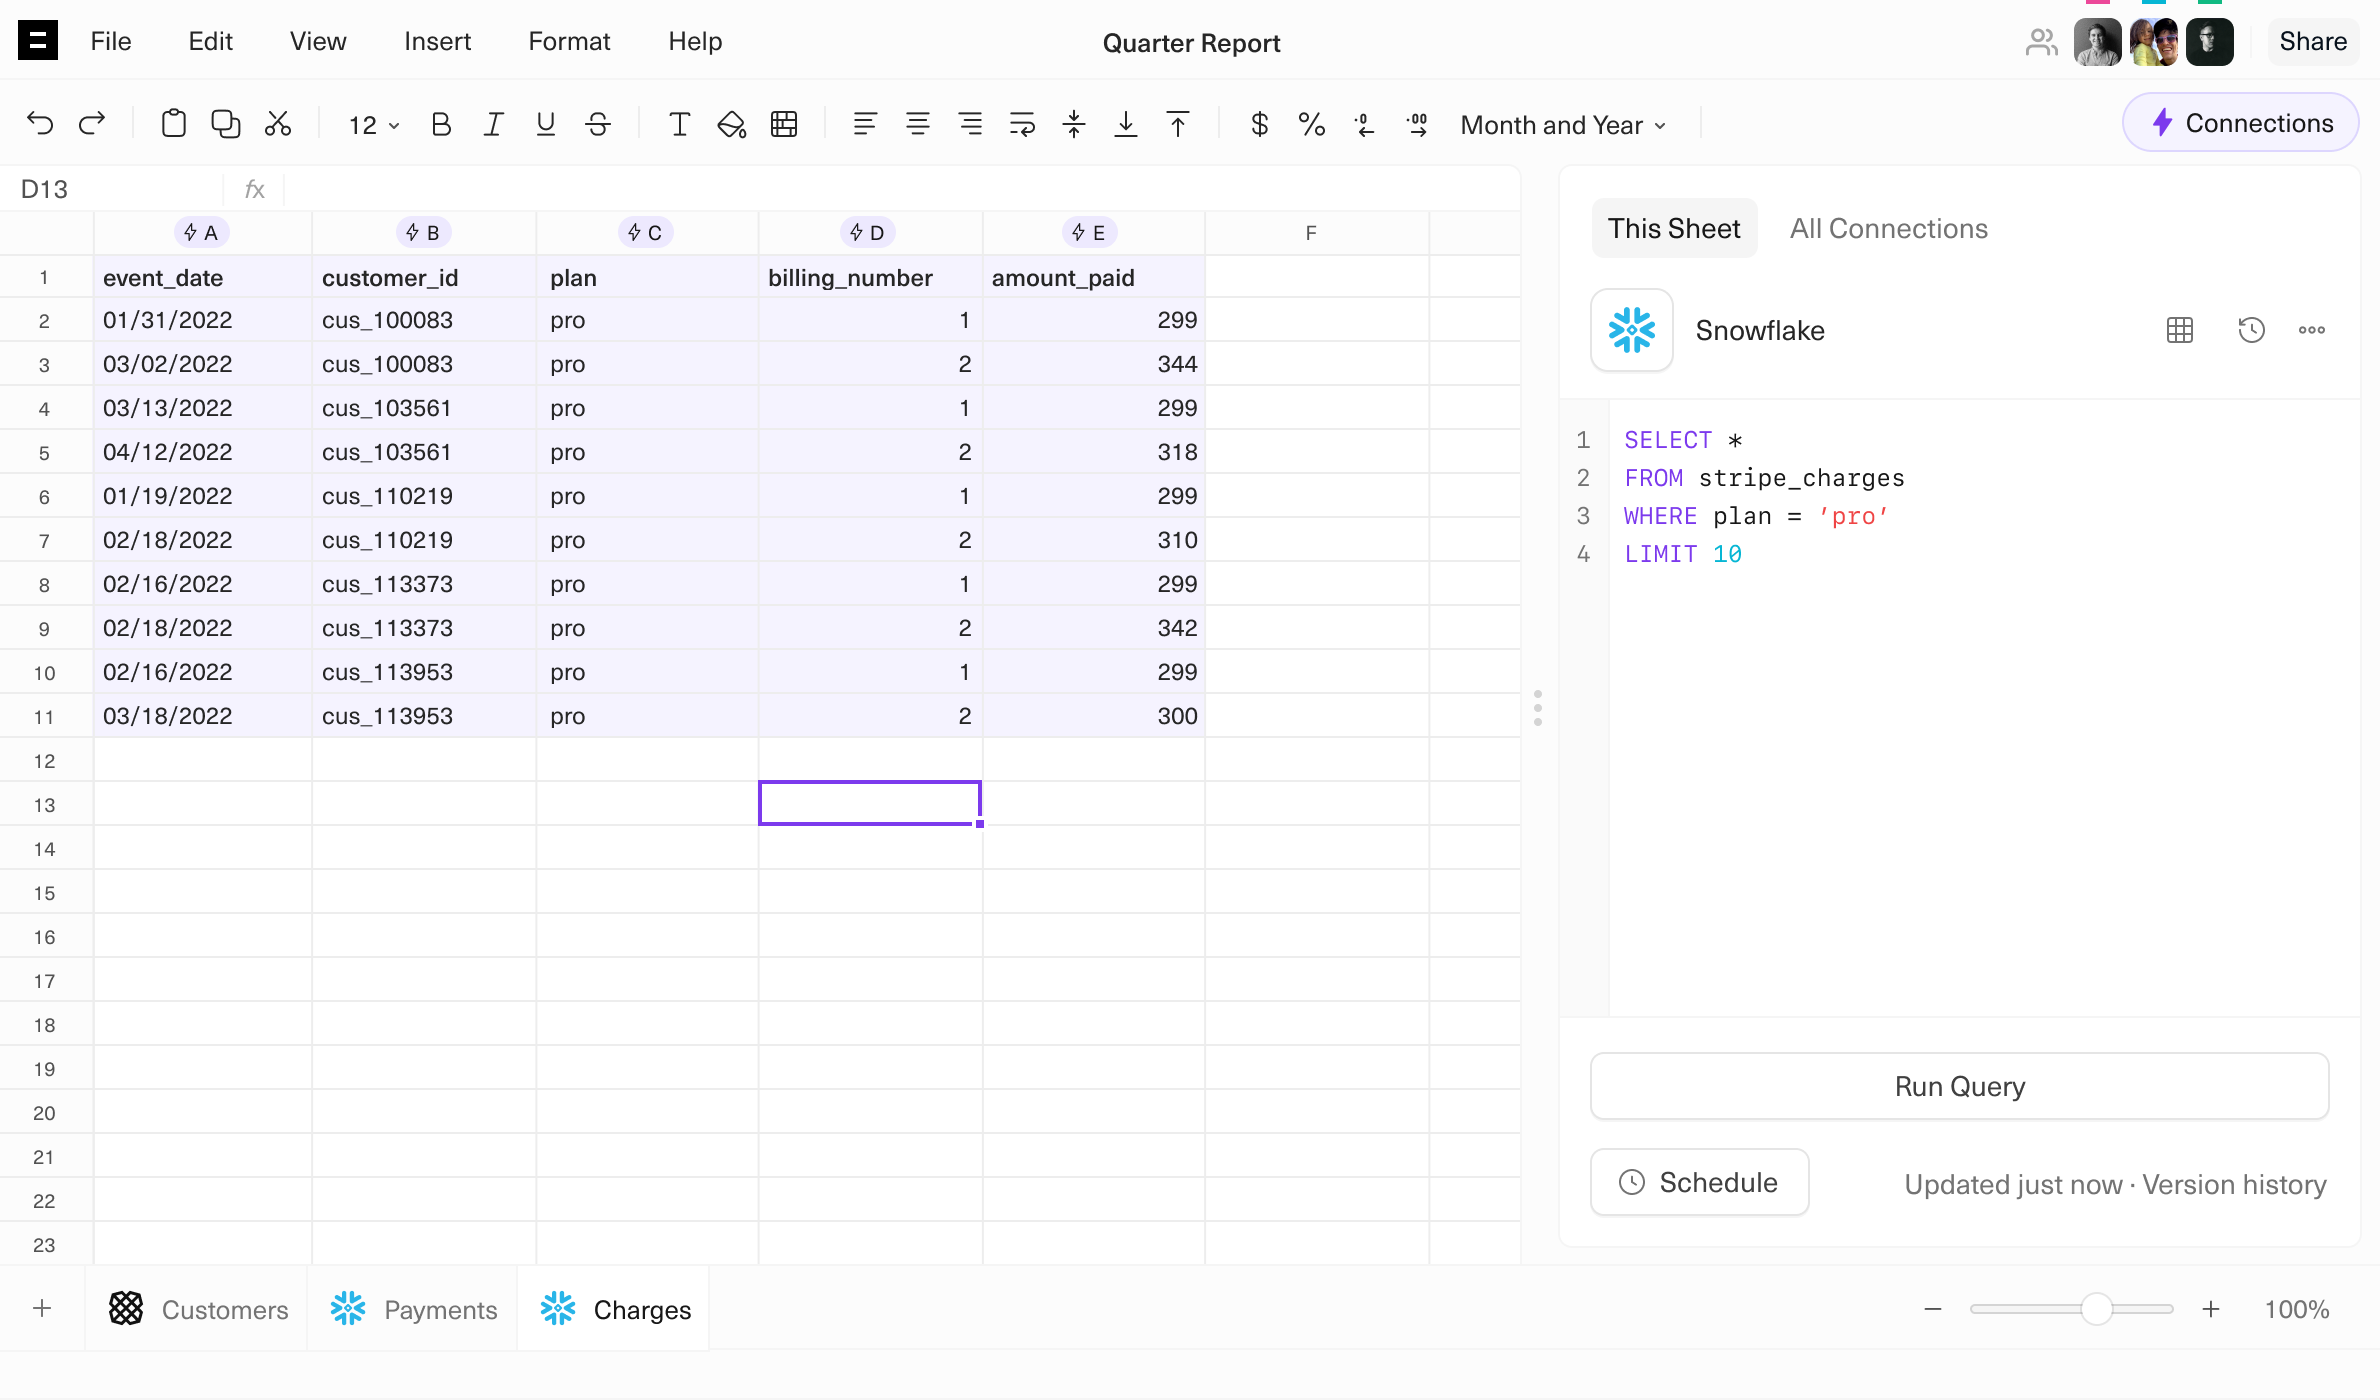Click the zoom slider handle
Screen dimensions: 2380x1400
click(2096, 1309)
